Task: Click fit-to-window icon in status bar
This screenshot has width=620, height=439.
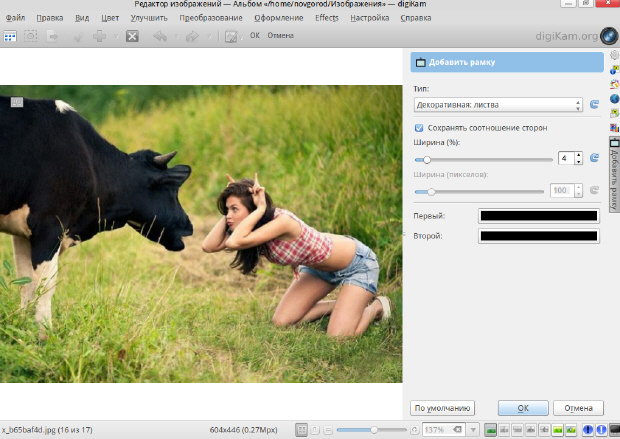Action: tap(302, 430)
